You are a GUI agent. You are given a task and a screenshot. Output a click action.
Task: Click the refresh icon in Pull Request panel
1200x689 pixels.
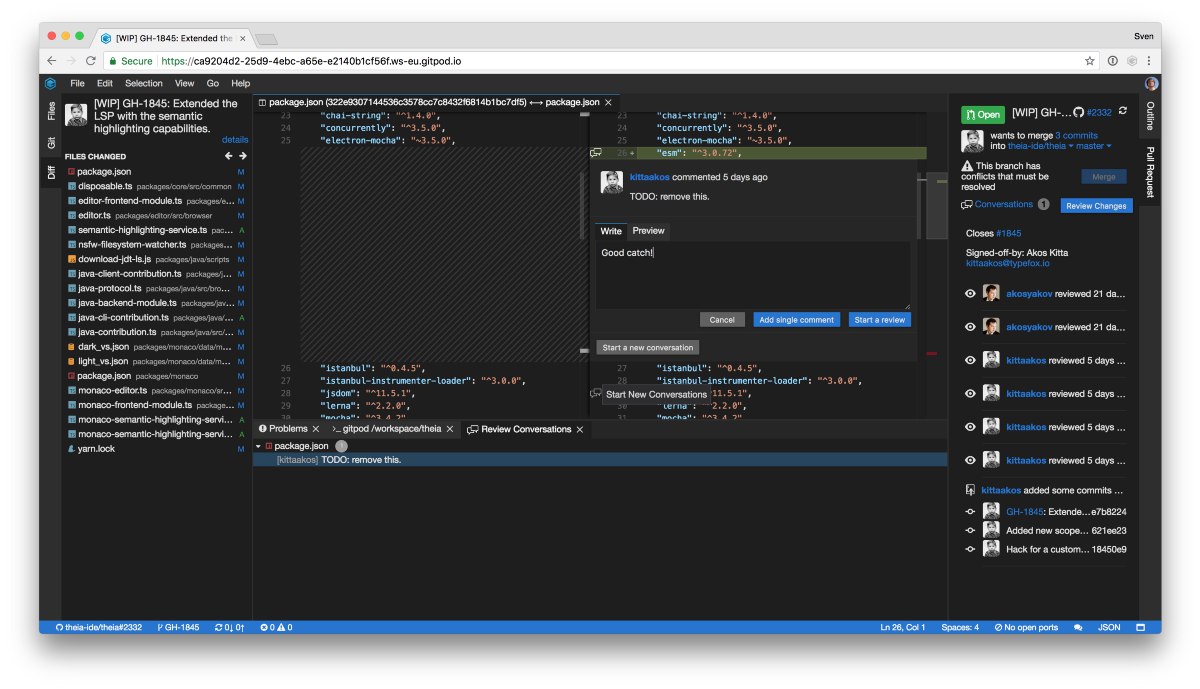1122,112
